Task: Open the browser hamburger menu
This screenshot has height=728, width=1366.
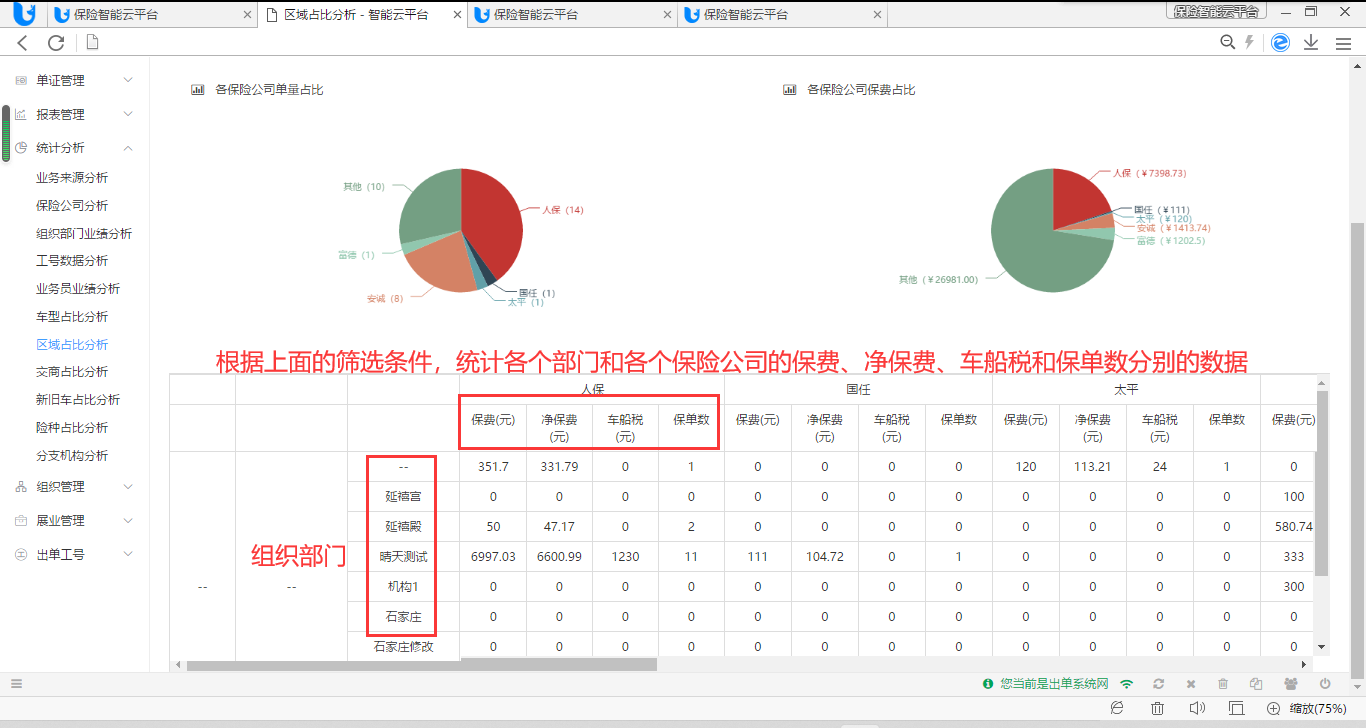Action: [x=1343, y=43]
